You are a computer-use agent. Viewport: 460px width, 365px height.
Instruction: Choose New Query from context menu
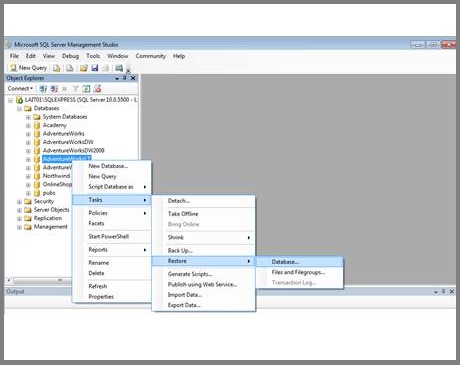click(x=112, y=176)
